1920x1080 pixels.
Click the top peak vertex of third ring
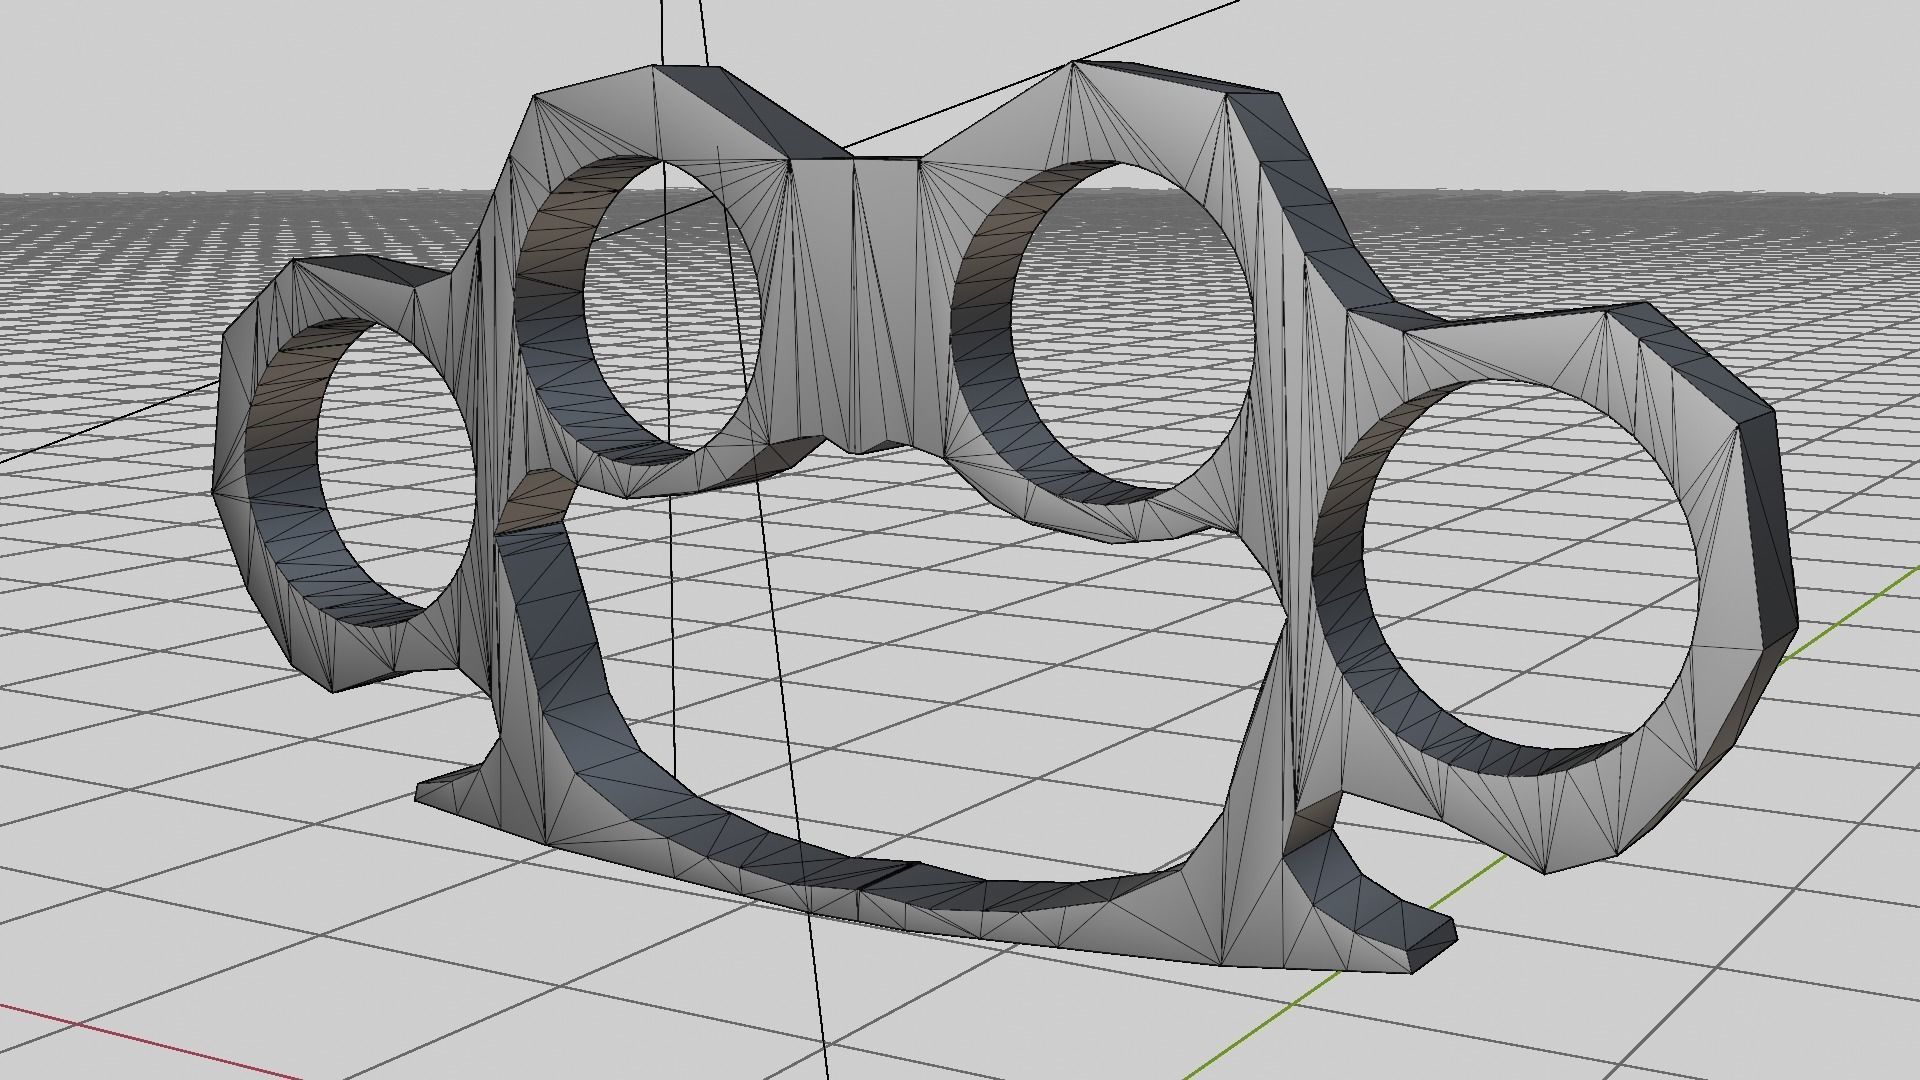(1073, 62)
